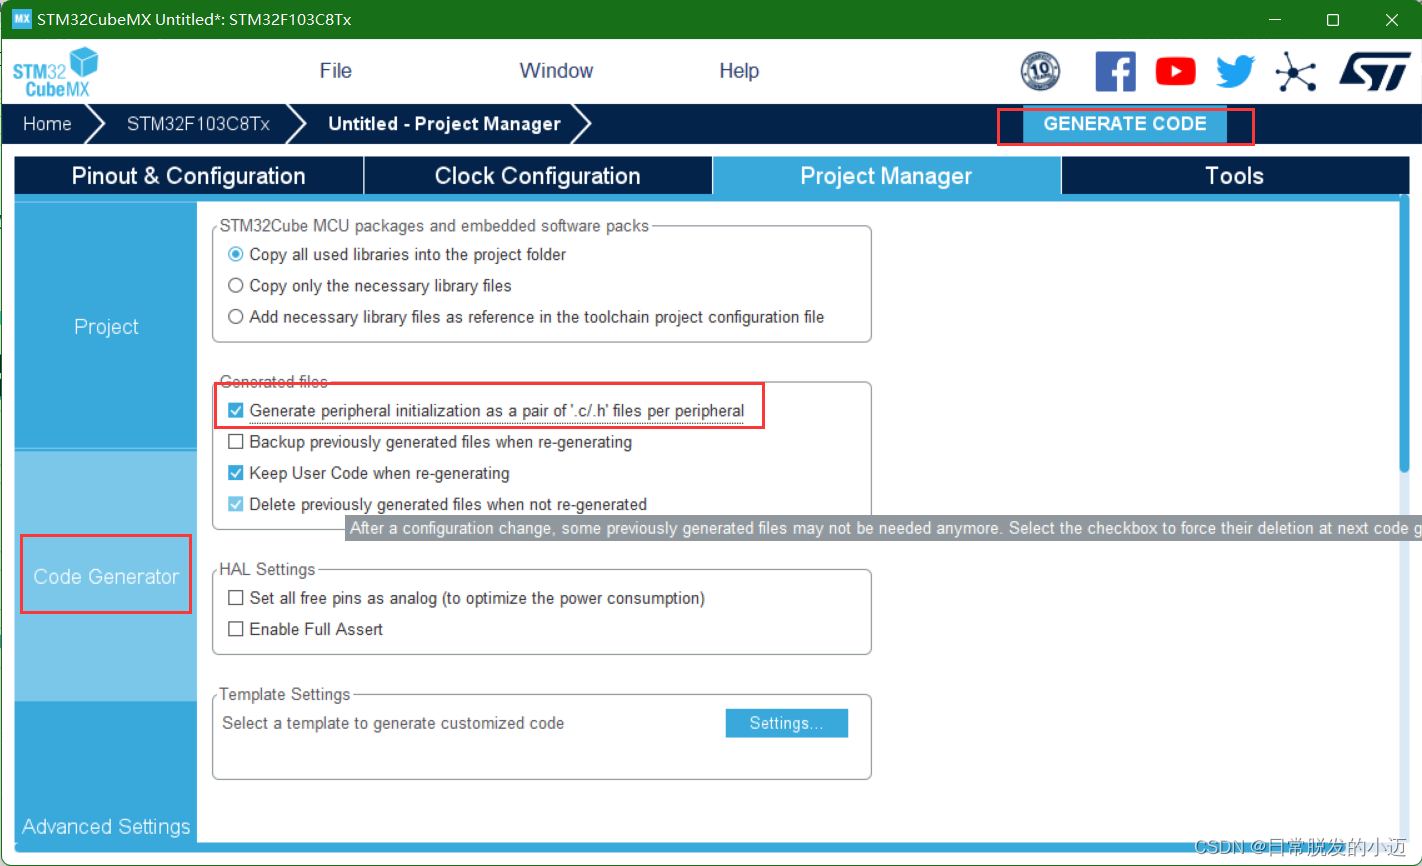Enable Backup previously generated files checkbox
Screen dimensions: 1422x866
tap(236, 442)
